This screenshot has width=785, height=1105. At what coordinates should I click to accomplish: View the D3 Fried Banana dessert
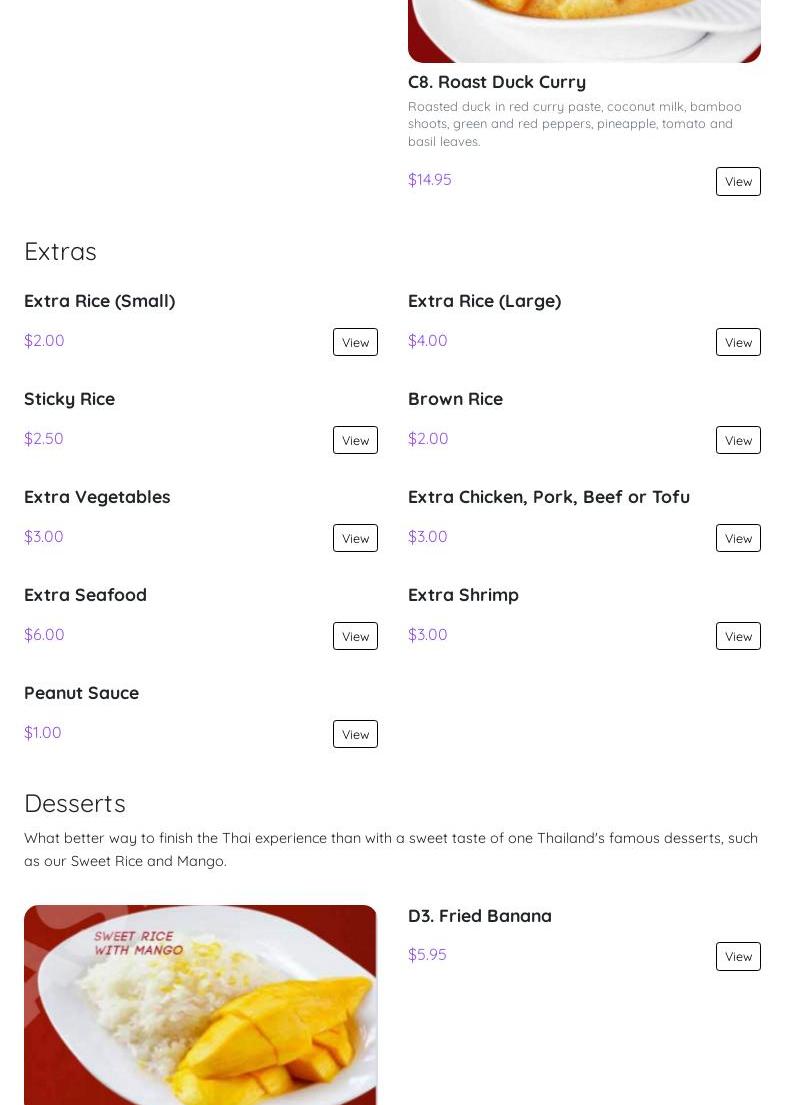click(738, 956)
